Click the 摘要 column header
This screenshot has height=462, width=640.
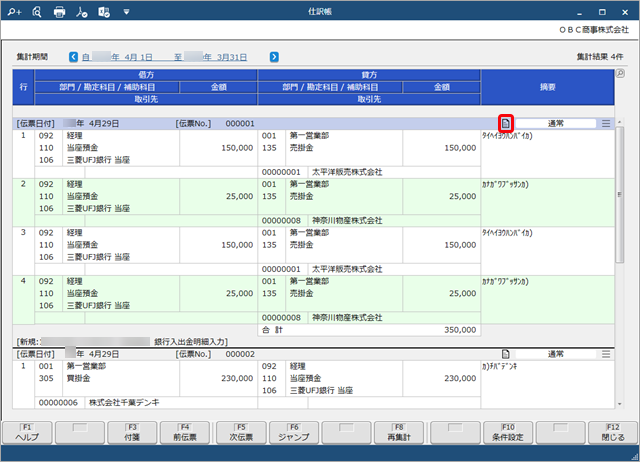click(547, 87)
